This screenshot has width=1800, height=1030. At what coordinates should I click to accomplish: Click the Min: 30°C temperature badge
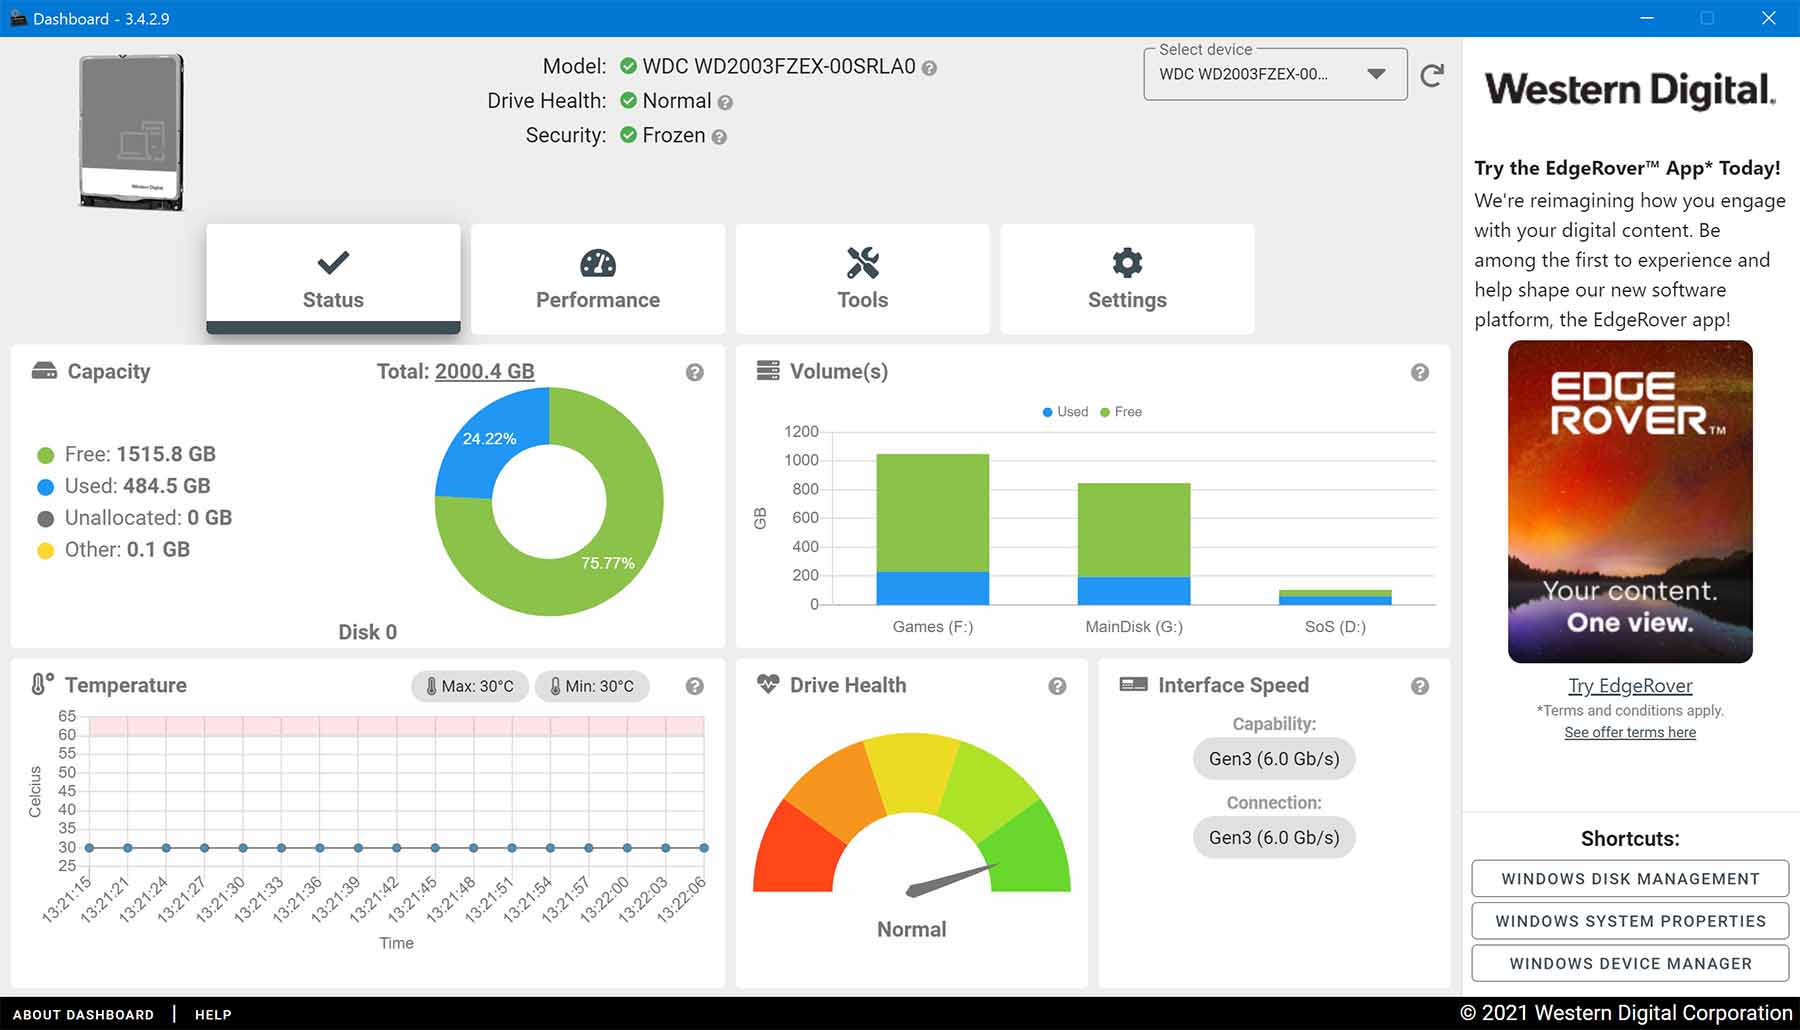[x=592, y=686]
